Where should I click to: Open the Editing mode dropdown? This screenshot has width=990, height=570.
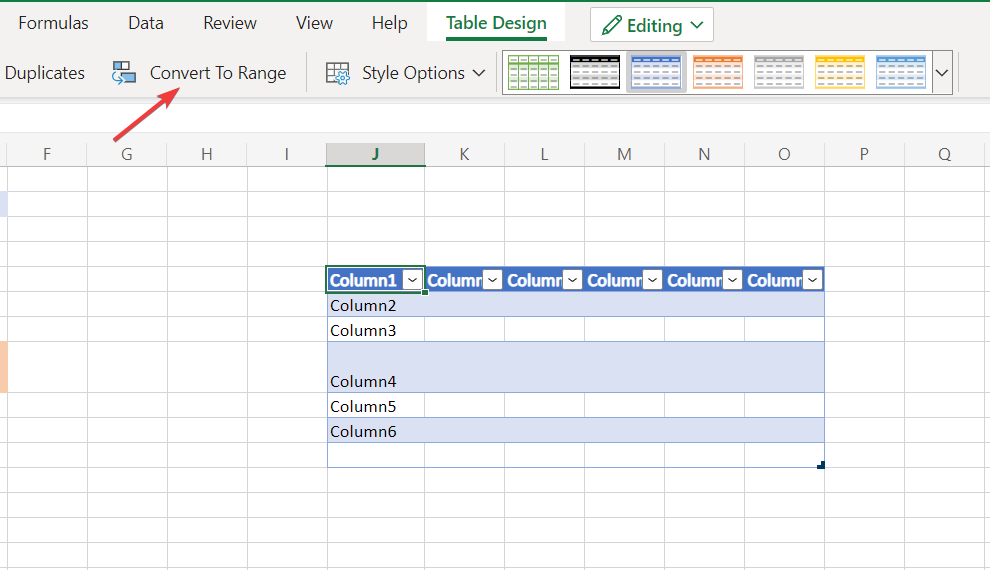(697, 25)
